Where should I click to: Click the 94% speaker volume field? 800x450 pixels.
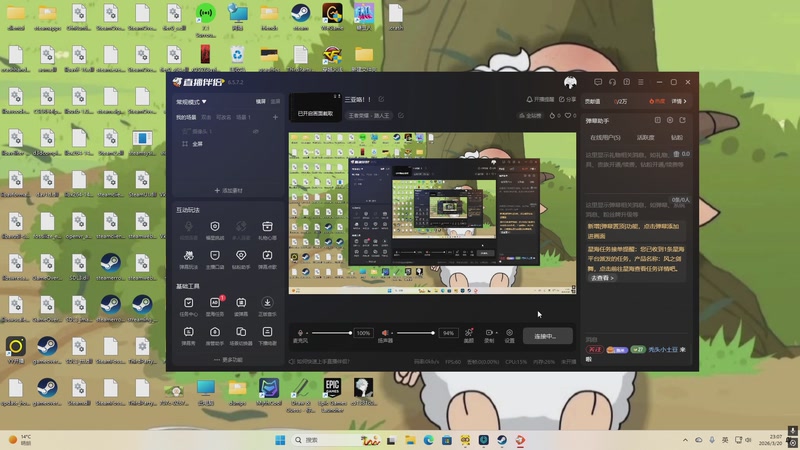pos(448,333)
